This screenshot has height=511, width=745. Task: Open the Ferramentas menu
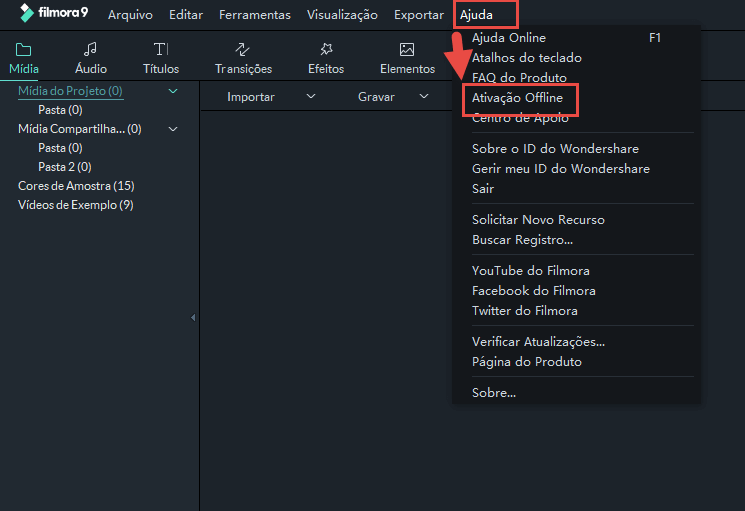(255, 15)
